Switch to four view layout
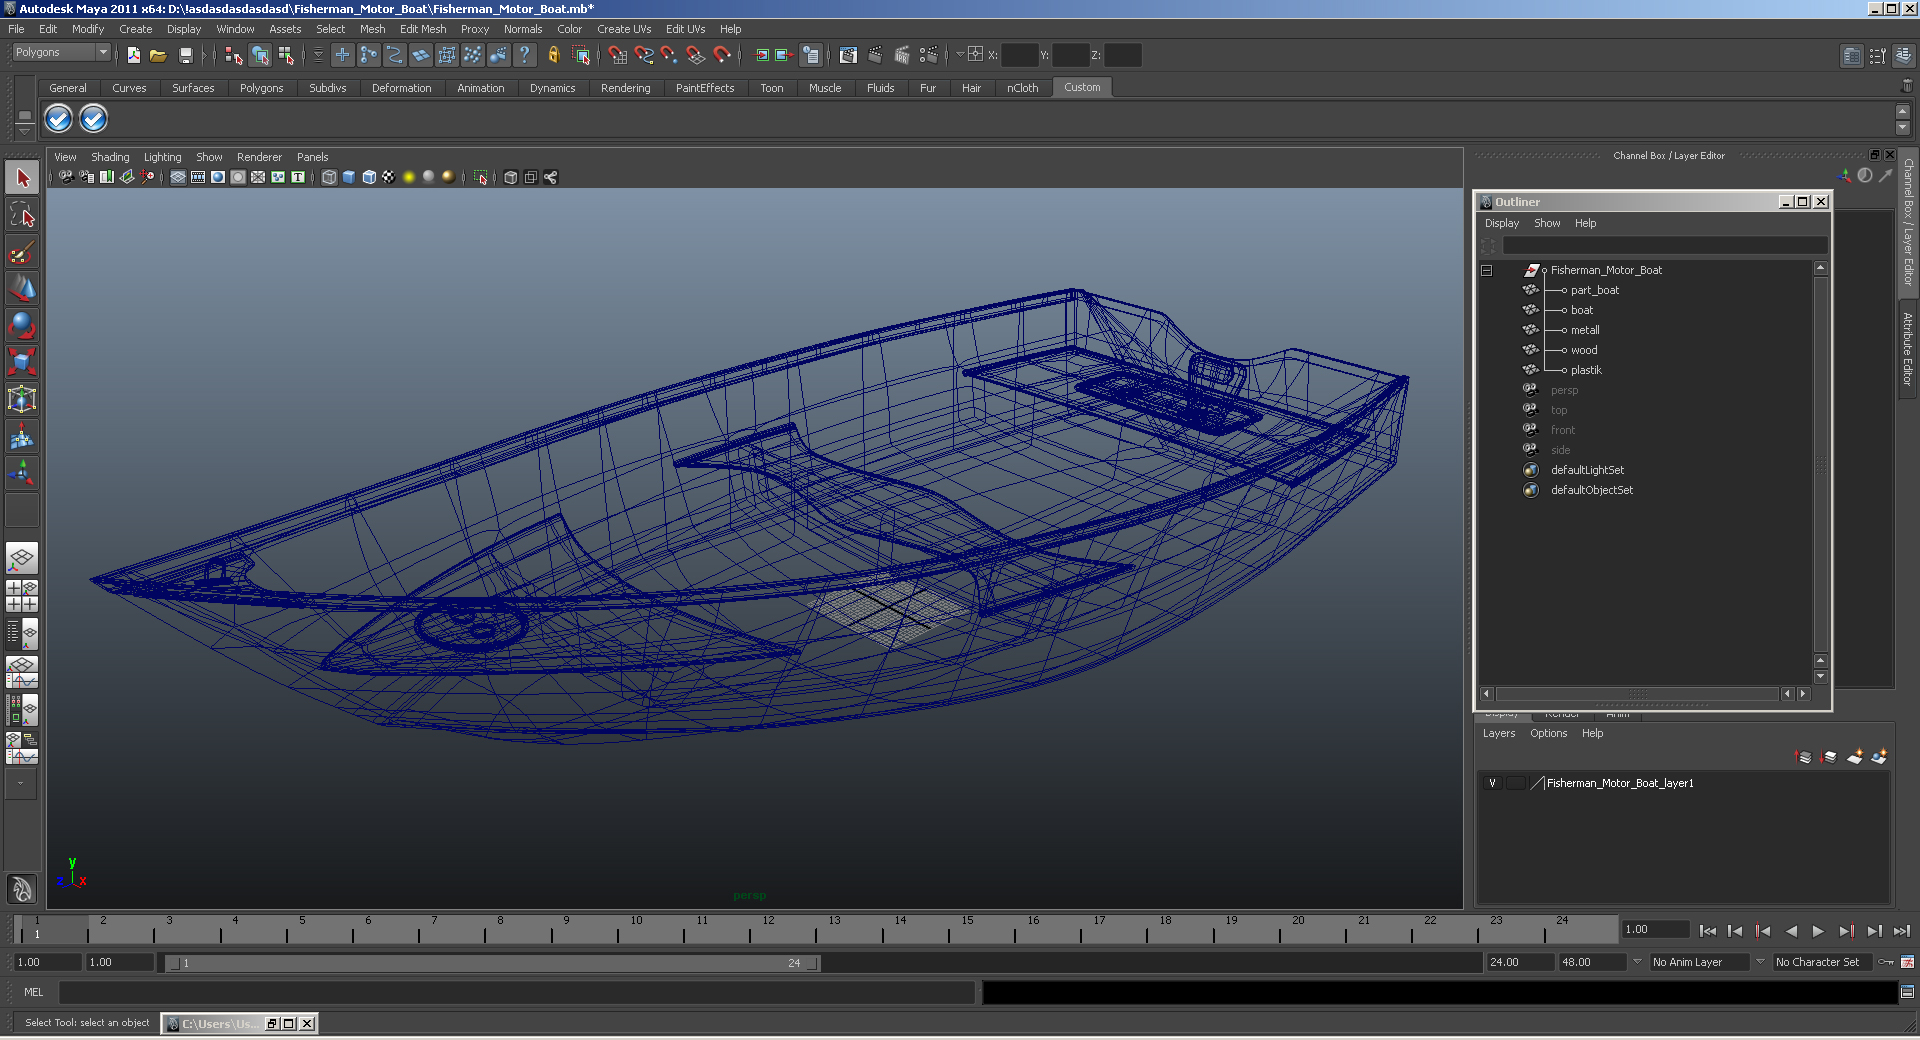This screenshot has width=1920, height=1040. tap(22, 596)
